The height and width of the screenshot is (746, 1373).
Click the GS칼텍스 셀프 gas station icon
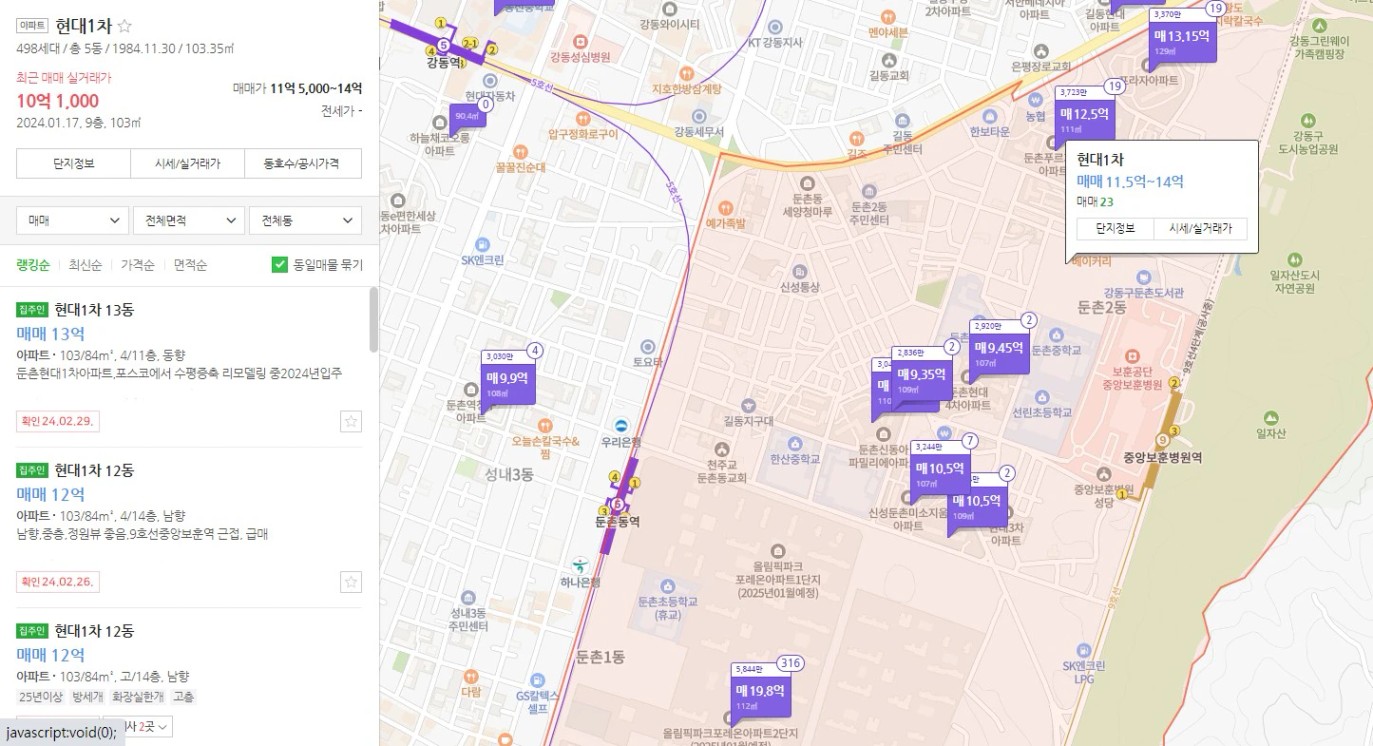coord(538,680)
